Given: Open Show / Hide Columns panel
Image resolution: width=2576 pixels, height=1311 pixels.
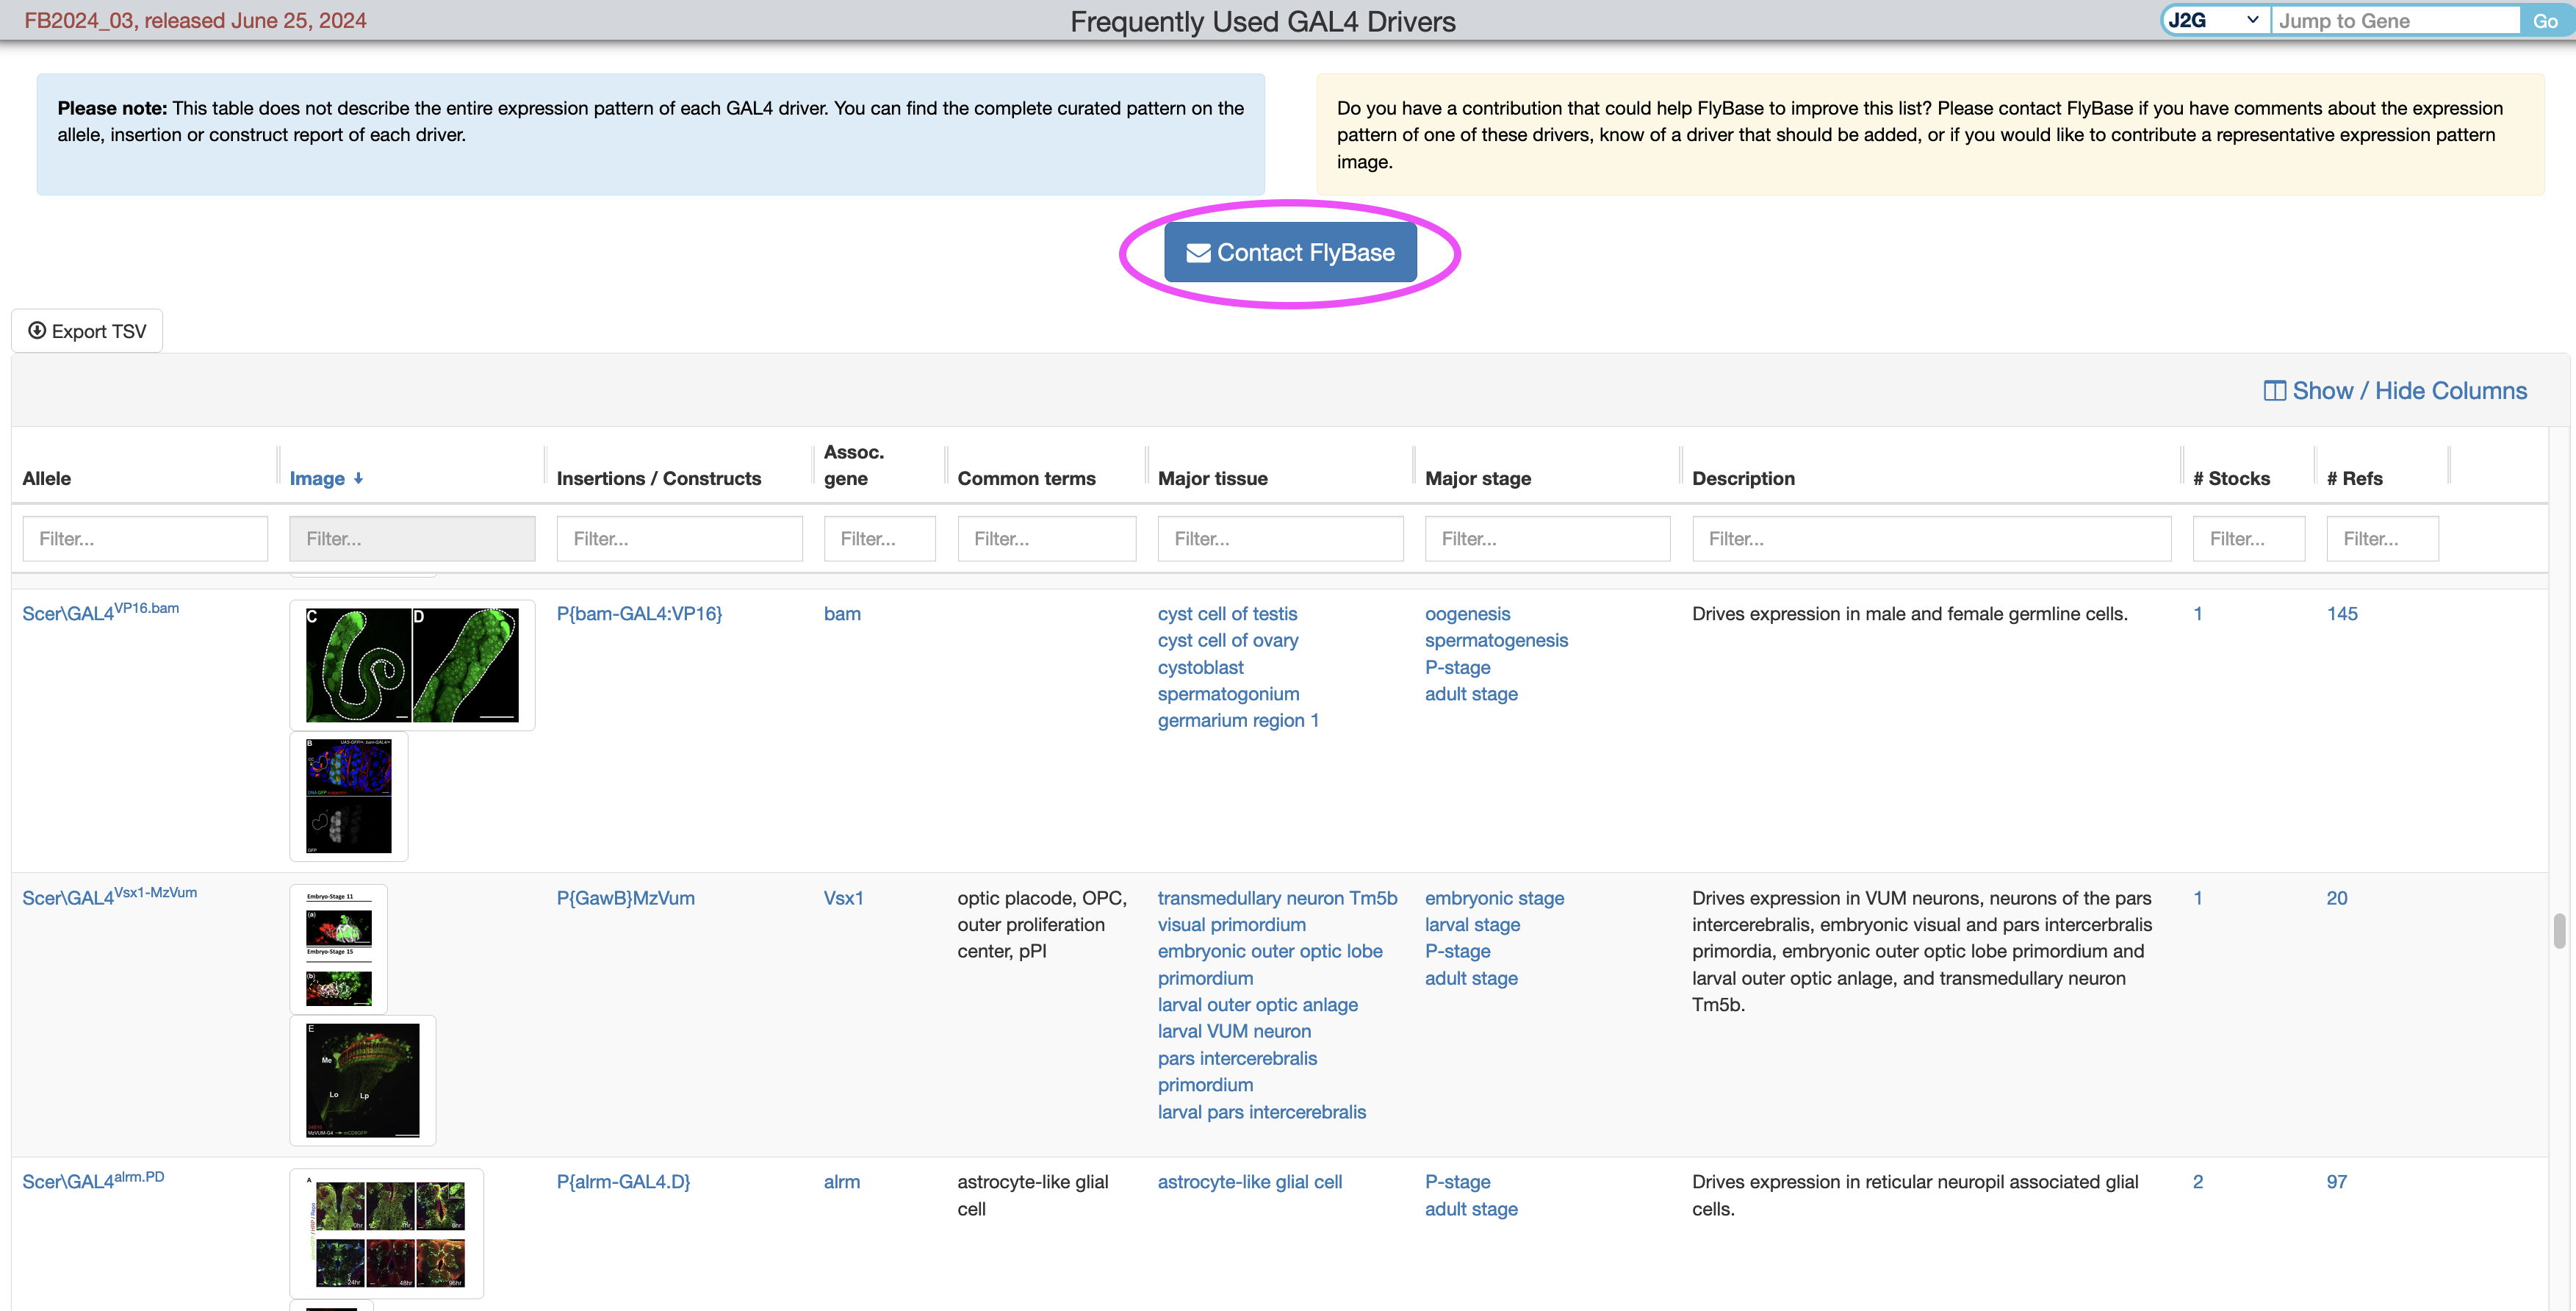Looking at the screenshot, I should pos(2395,391).
